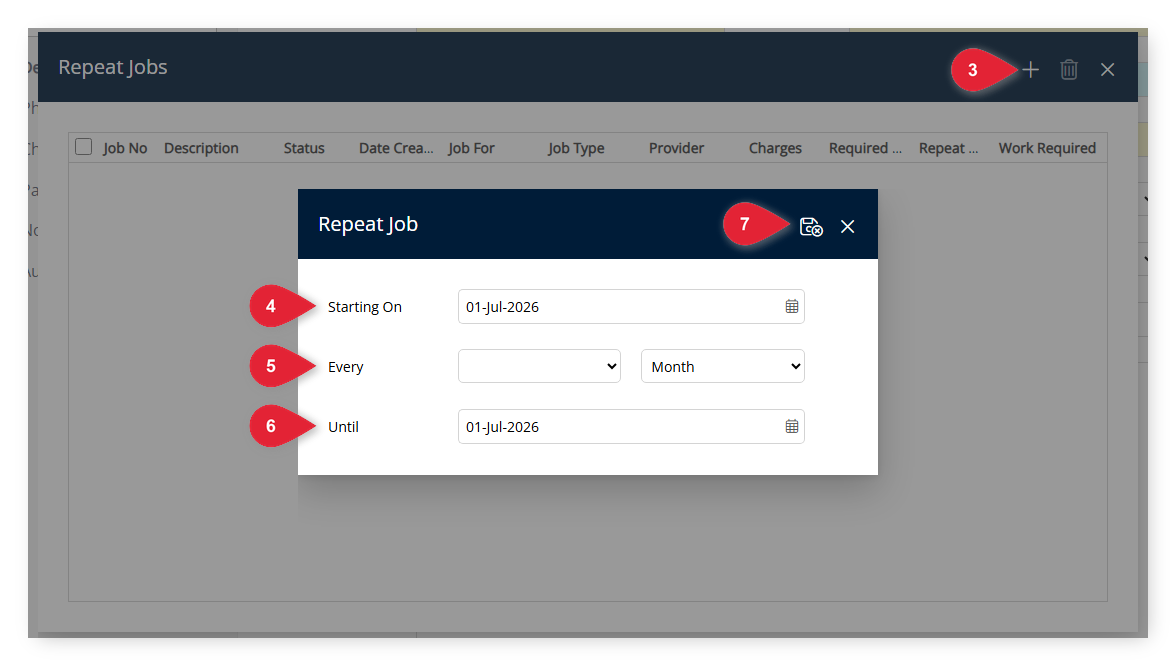The width and height of the screenshot is (1176, 666).
Task: Sort by Charges column header
Action: pyautogui.click(x=775, y=148)
